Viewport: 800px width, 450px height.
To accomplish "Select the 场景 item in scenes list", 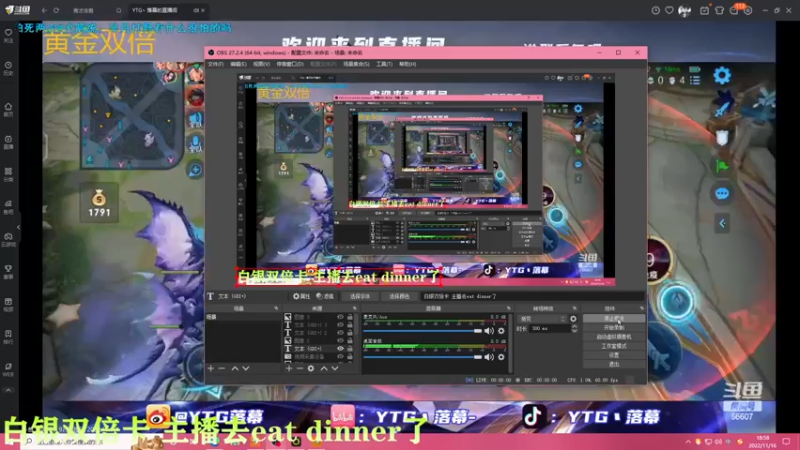I will 242,317.
